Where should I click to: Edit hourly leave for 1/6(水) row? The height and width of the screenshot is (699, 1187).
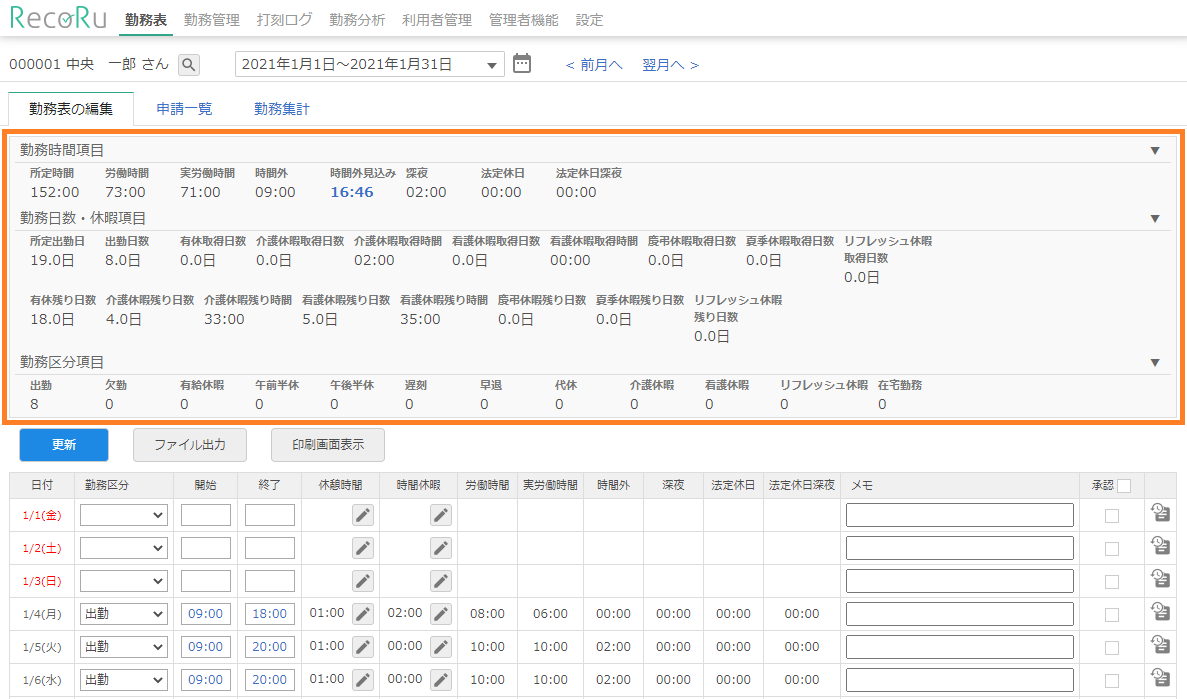tap(441, 680)
